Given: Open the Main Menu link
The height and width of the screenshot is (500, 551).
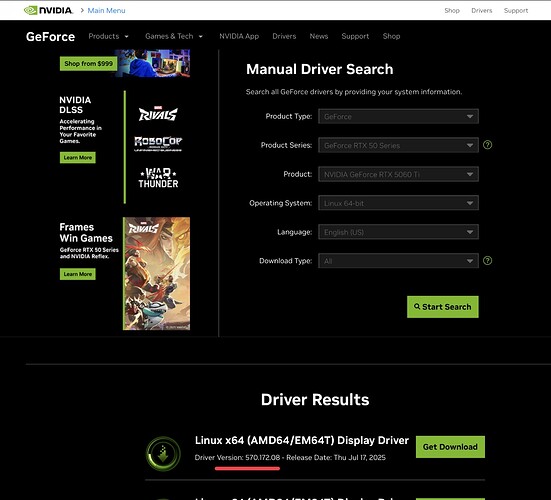Looking at the screenshot, I should [x=106, y=11].
